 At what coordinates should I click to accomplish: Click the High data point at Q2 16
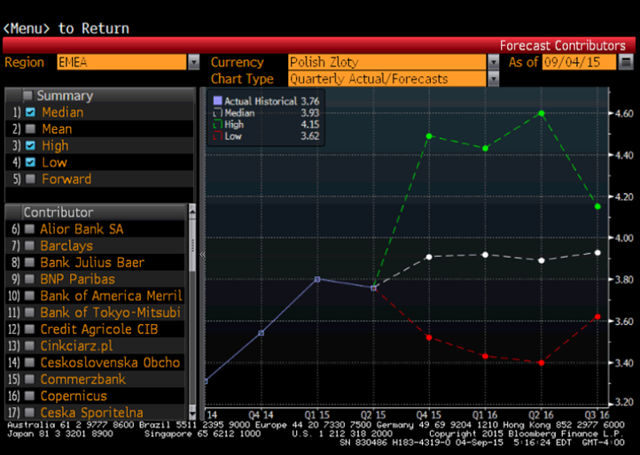541,113
